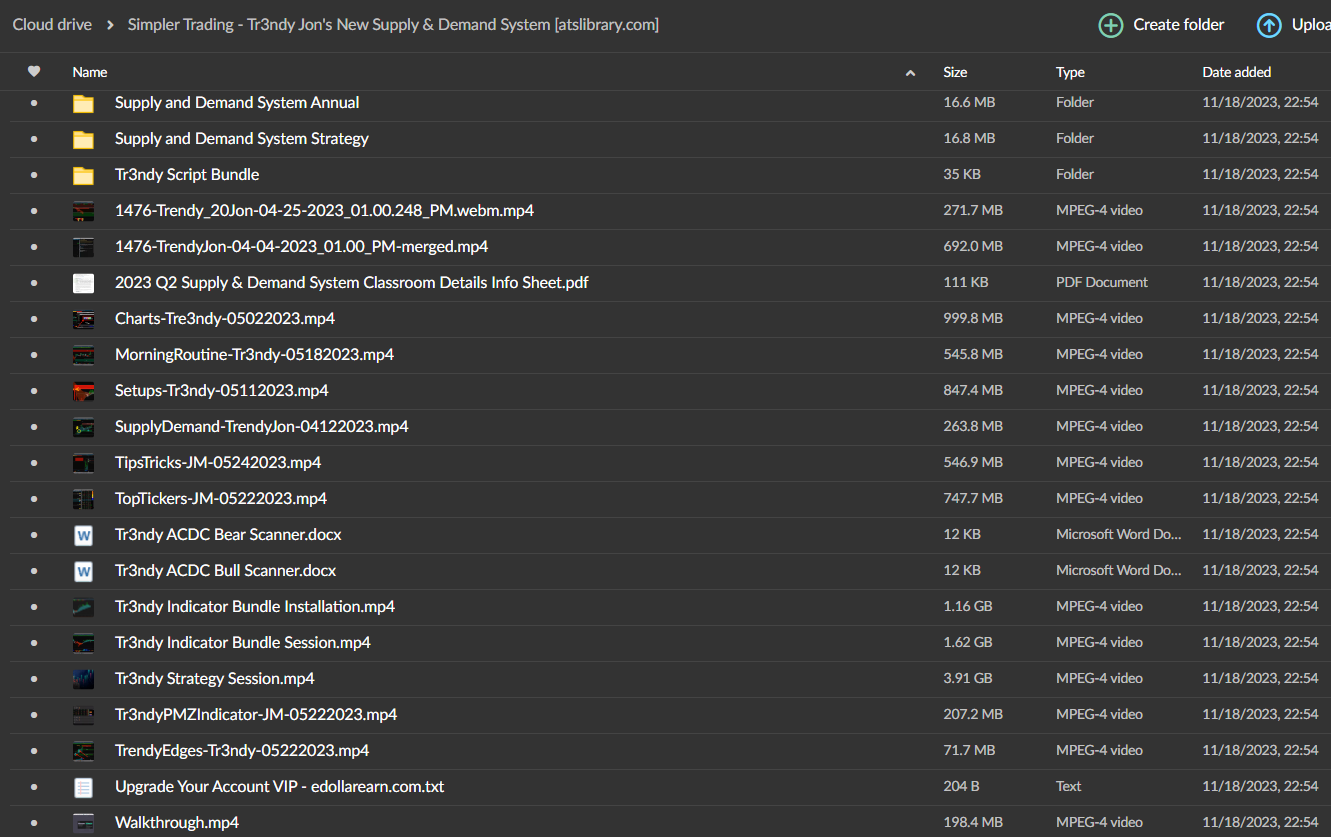Toggle favourite dot for Tr3ndy Script Bundle
This screenshot has height=837, width=1331.
34,175
